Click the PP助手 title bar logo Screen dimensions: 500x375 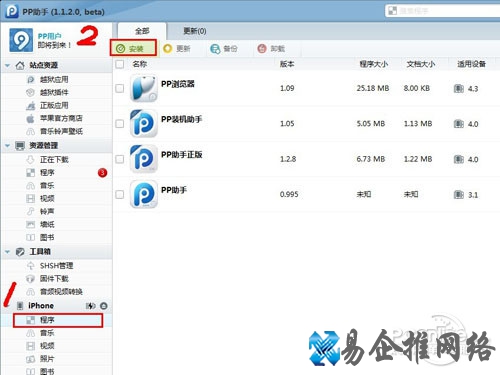click(11, 11)
